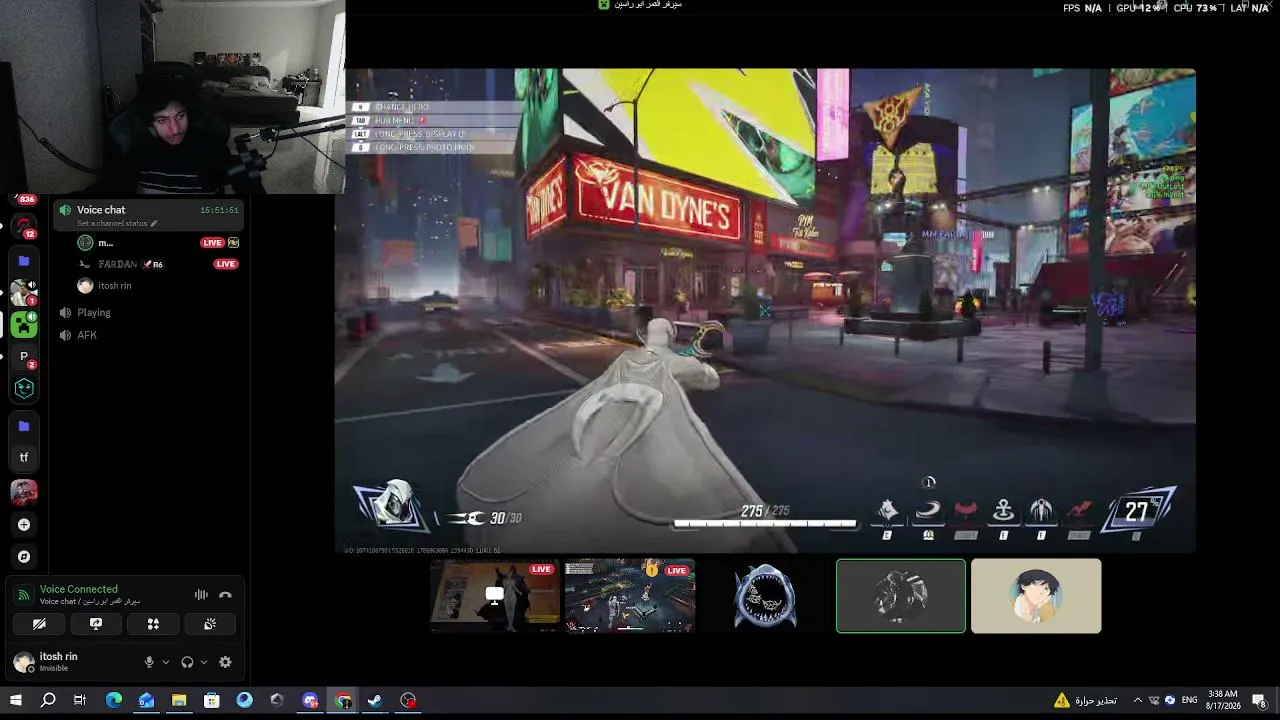Viewport: 1280px width, 720px height.
Task: Click Windows Start button
Action: 15,700
